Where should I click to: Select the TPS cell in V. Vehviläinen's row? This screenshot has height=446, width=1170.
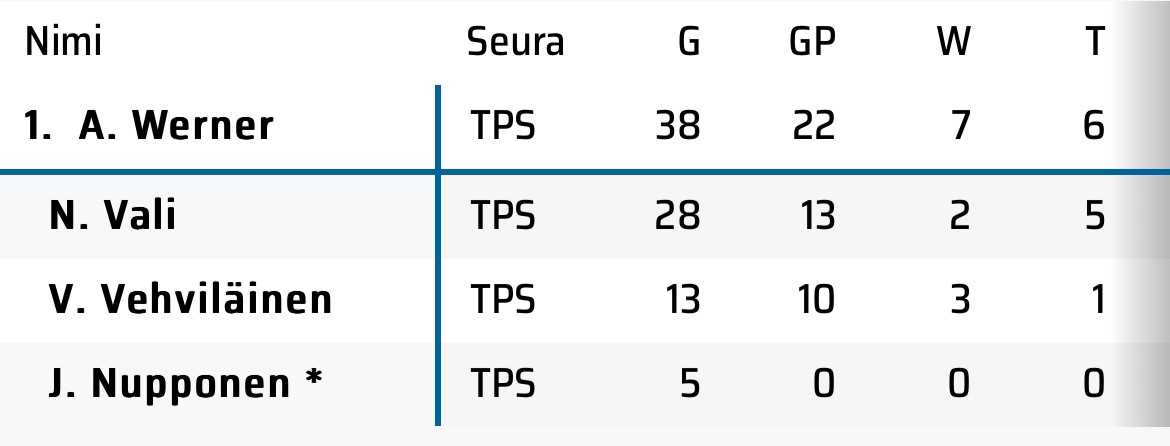point(503,299)
